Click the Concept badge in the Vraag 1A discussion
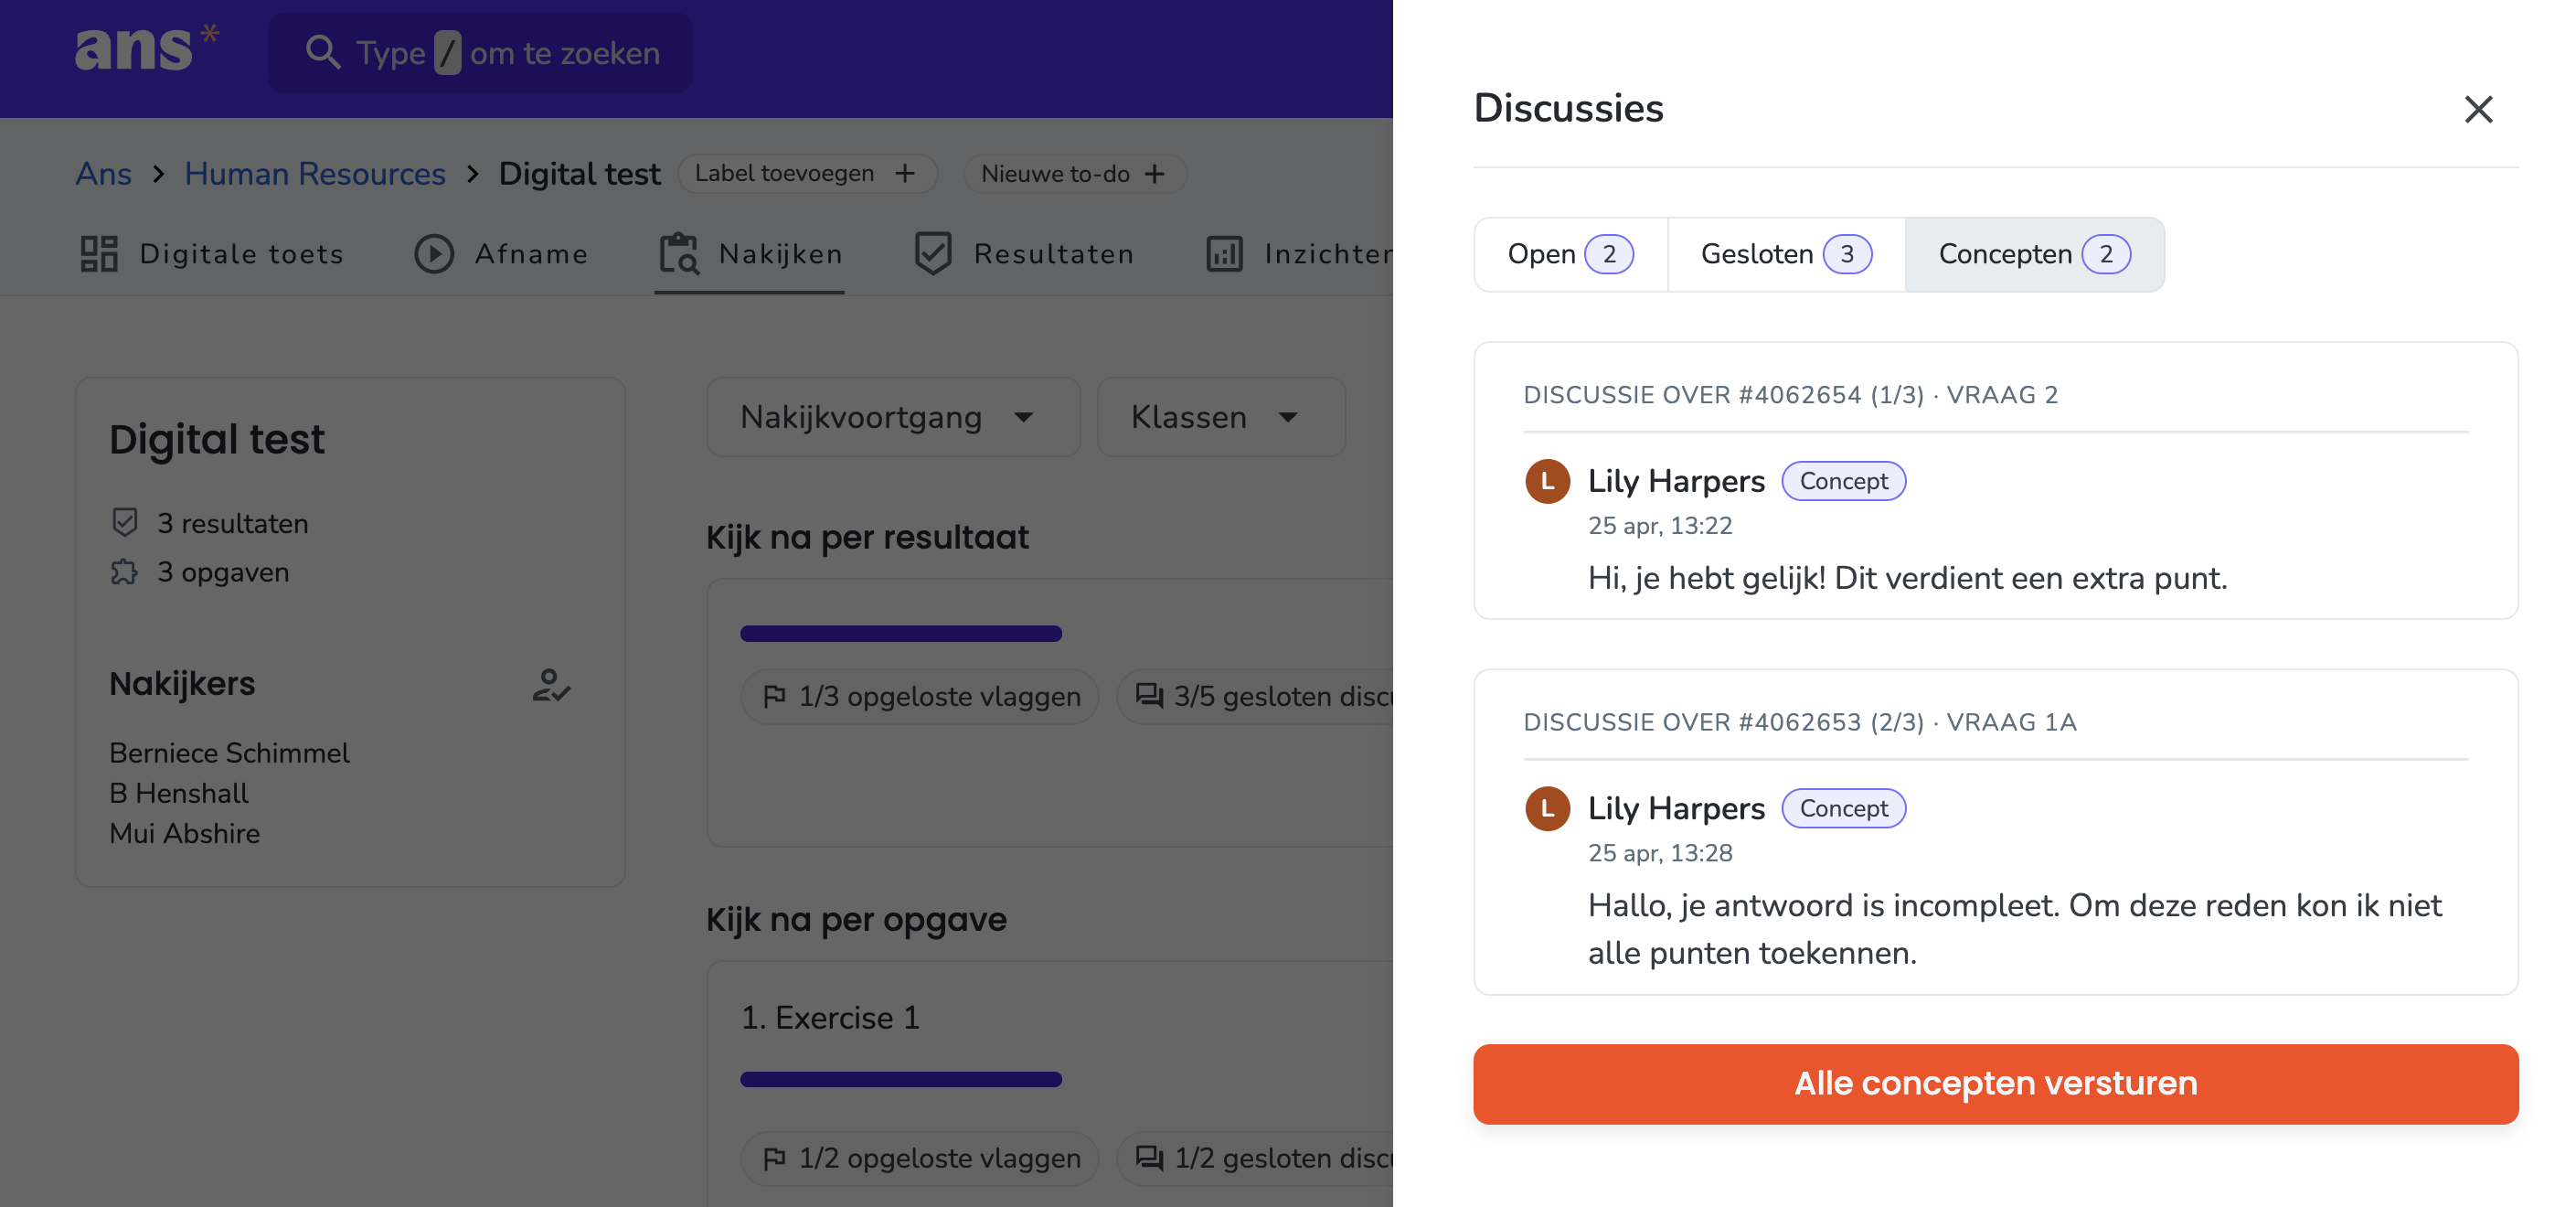Screen dimensions: 2576x1207 1843,808
